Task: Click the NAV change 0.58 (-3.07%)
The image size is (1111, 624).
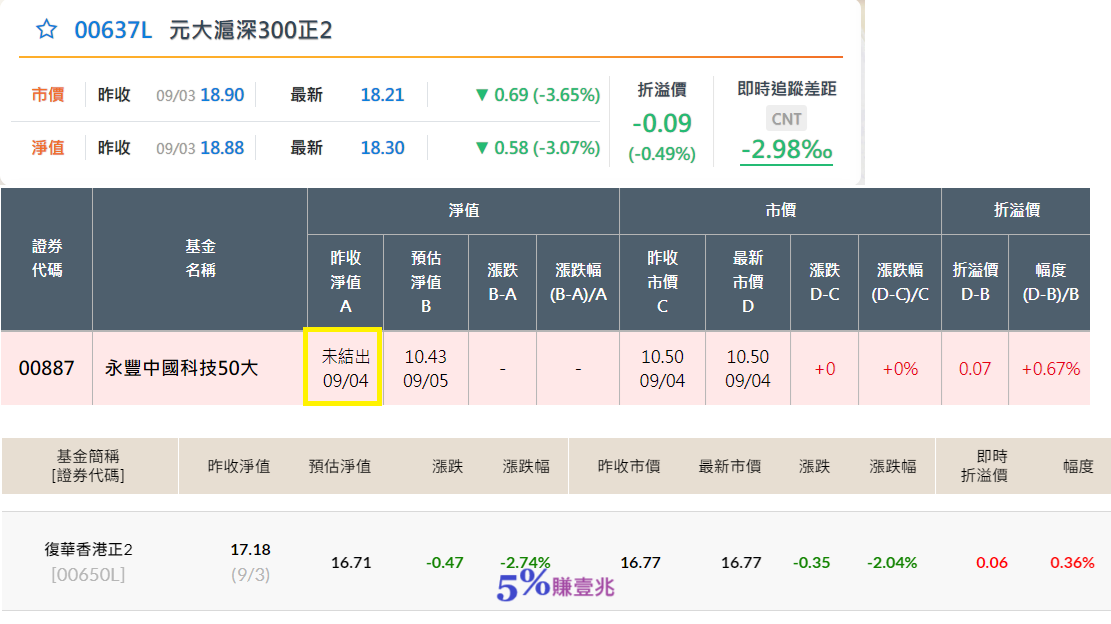Action: click(538, 148)
